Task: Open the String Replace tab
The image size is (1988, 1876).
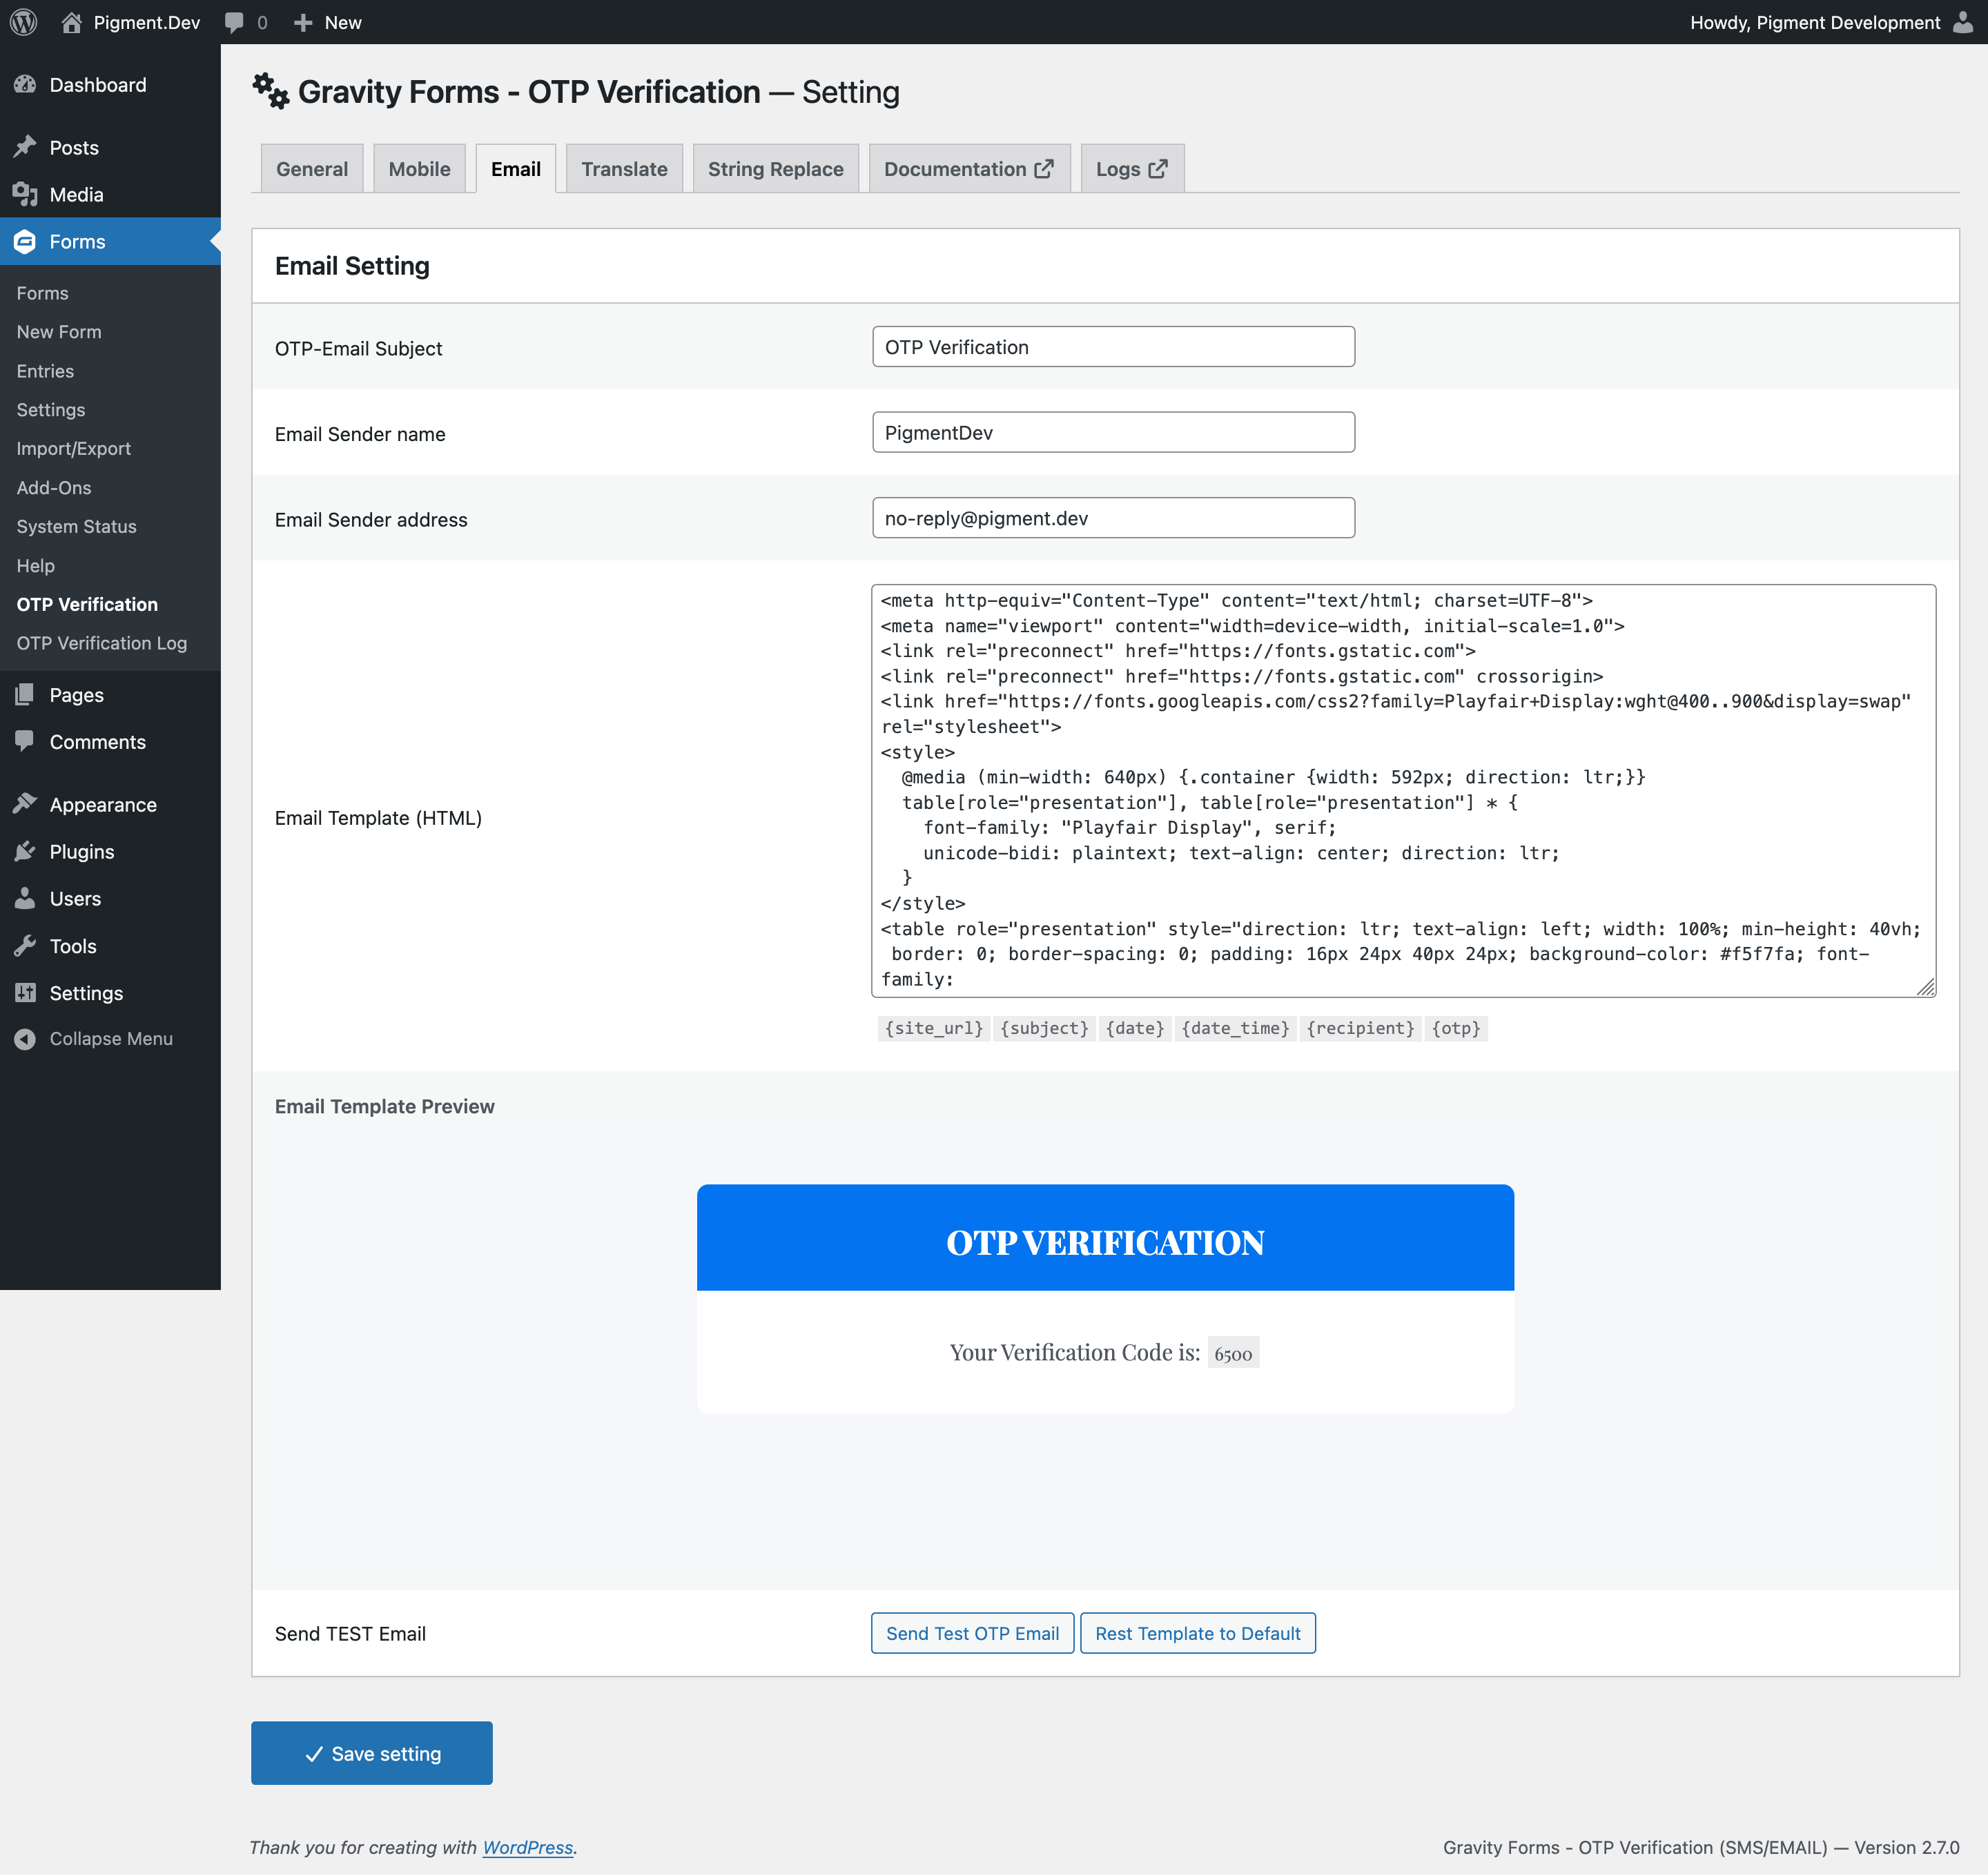Action: (x=776, y=168)
